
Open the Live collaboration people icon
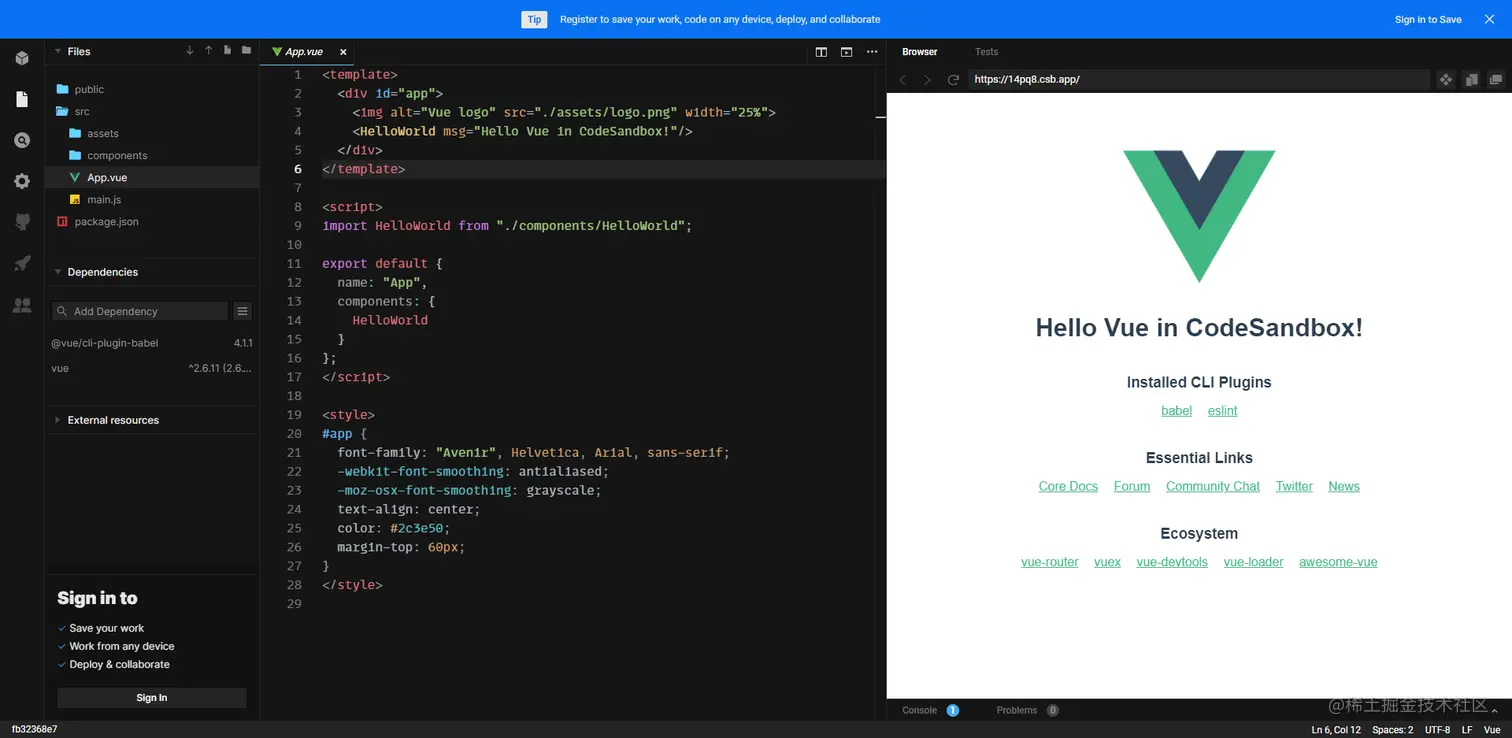[x=22, y=305]
